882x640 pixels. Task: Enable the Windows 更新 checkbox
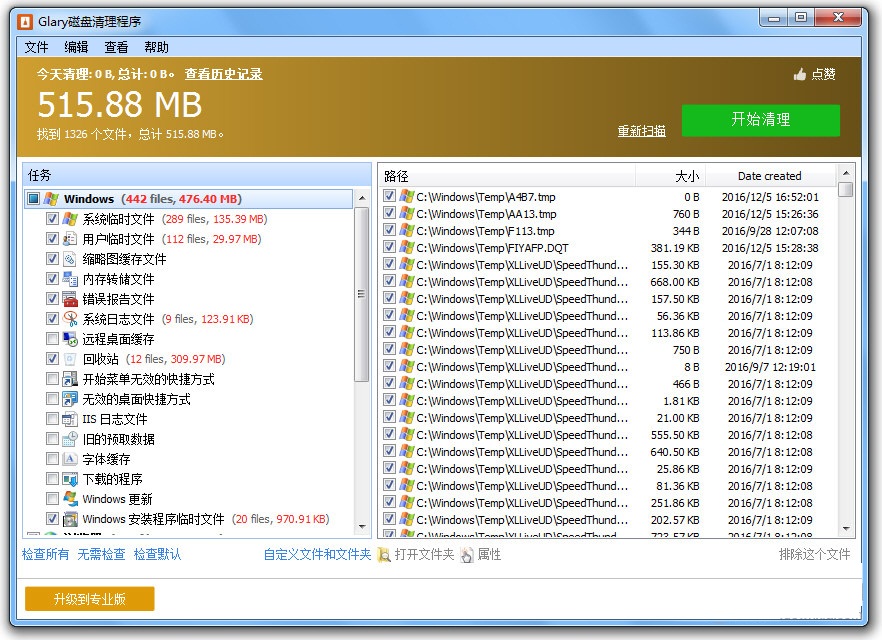pyautogui.click(x=52, y=499)
